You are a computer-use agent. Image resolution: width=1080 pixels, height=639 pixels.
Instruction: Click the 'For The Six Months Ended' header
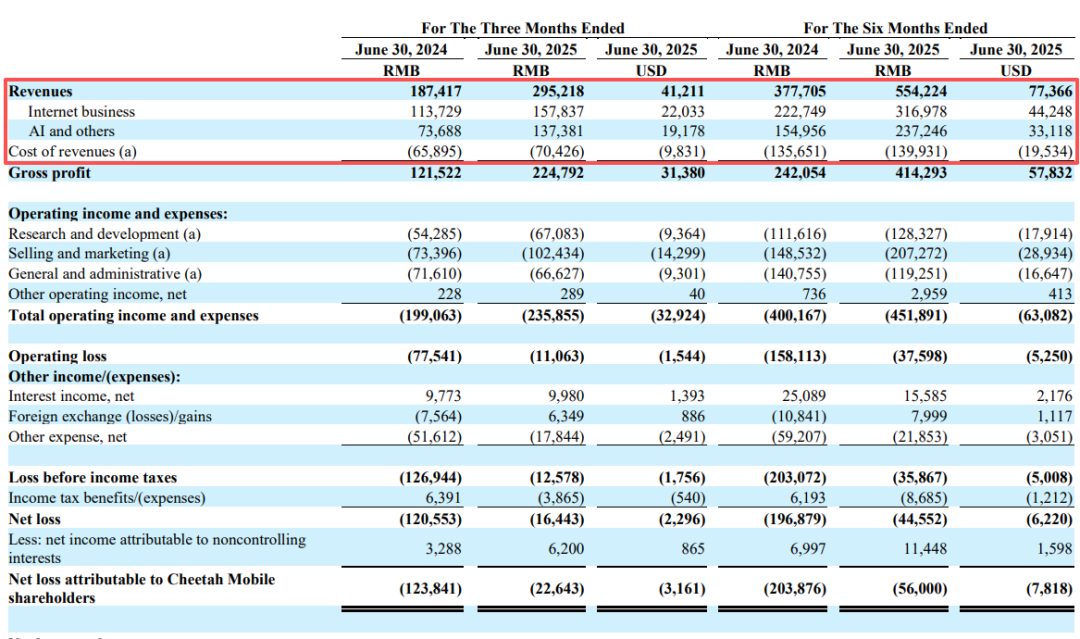895,28
